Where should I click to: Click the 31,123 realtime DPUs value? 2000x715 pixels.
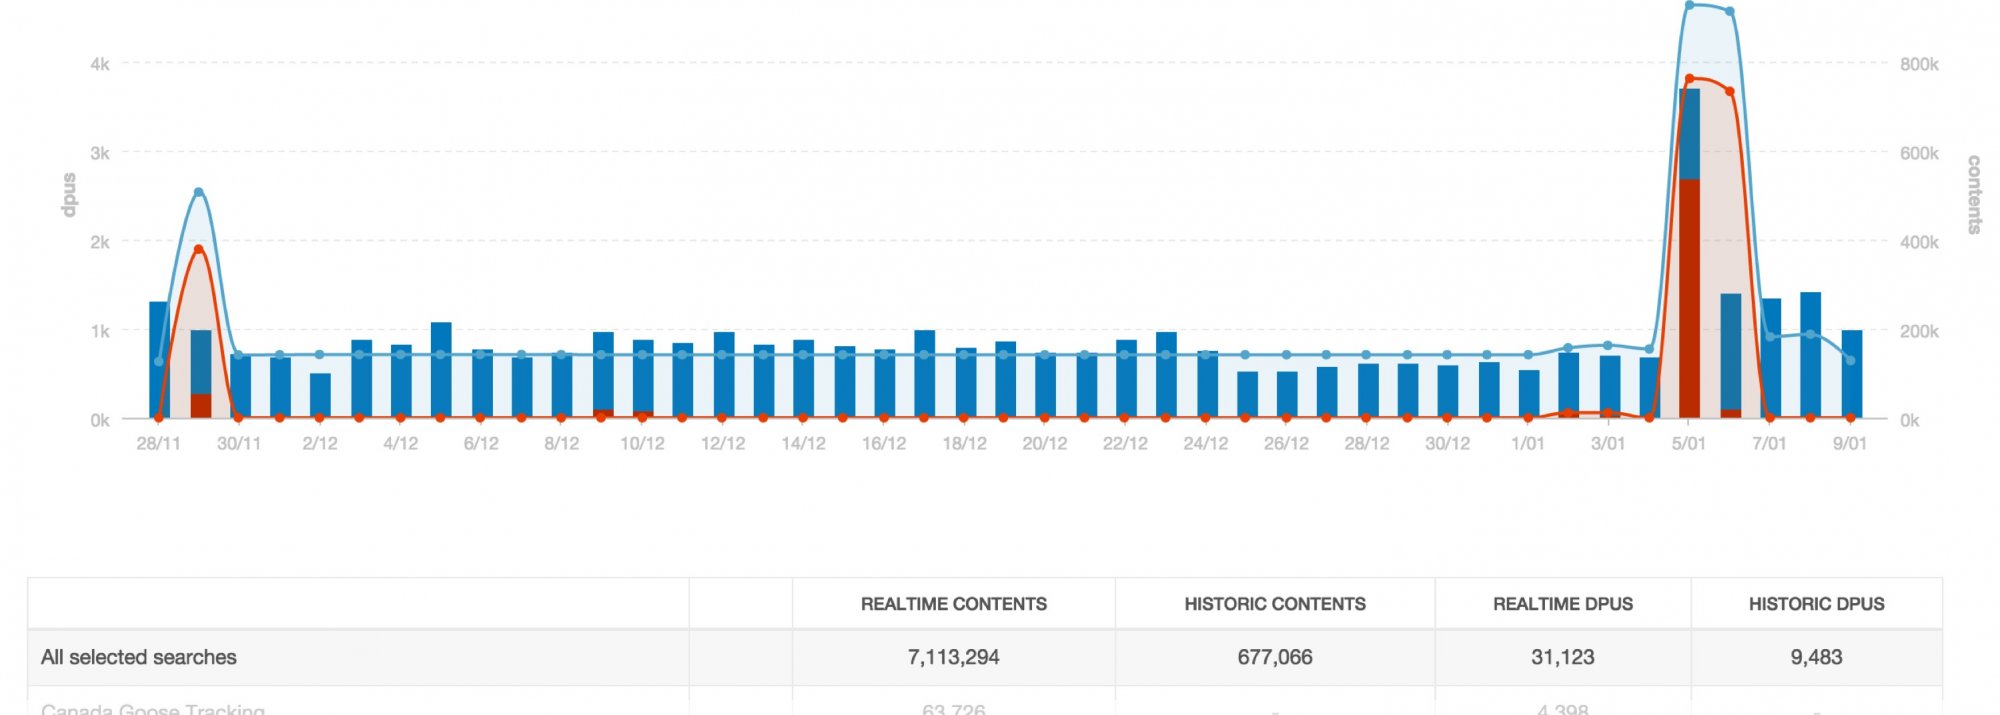(1562, 657)
